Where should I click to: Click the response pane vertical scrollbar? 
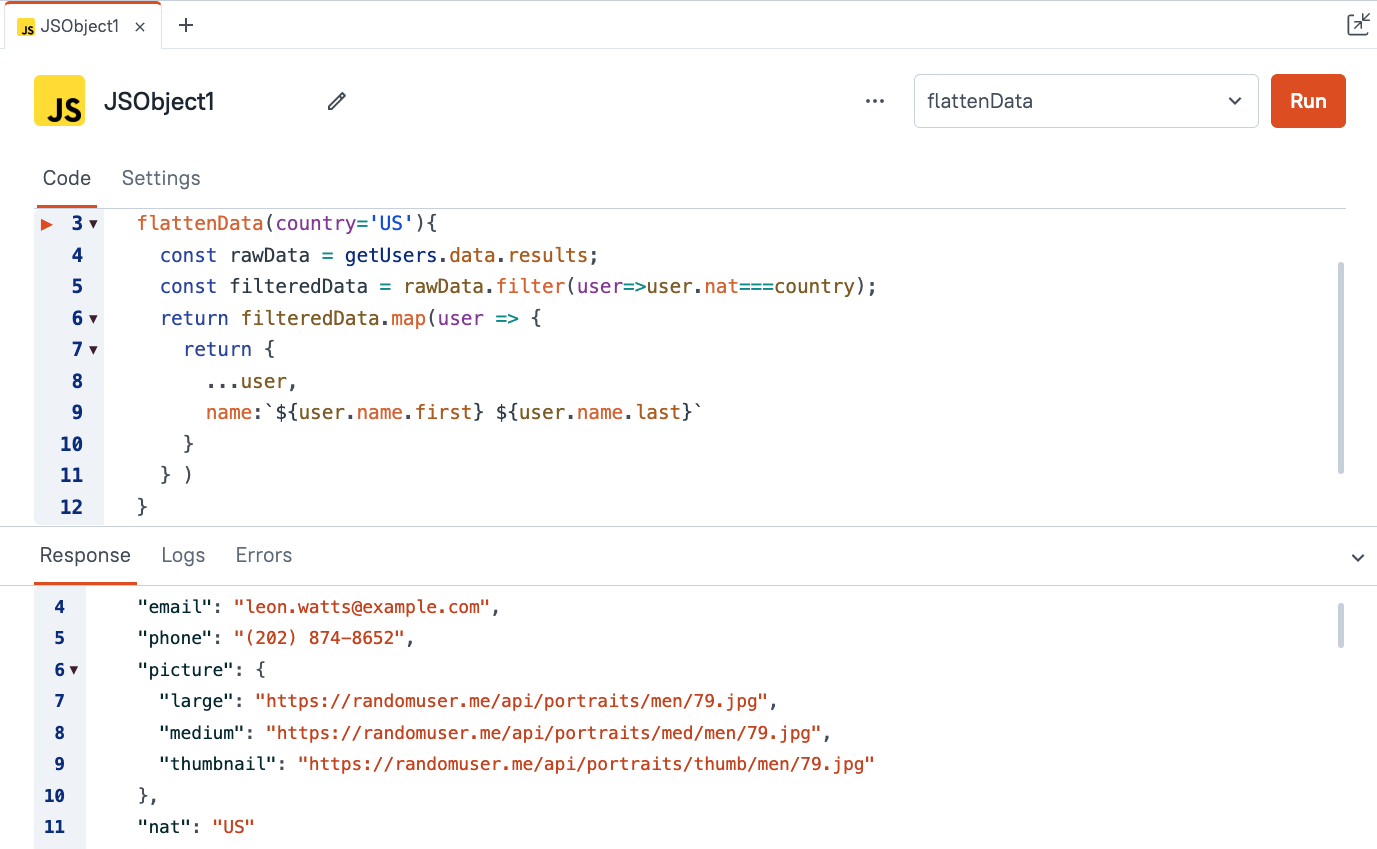1340,625
